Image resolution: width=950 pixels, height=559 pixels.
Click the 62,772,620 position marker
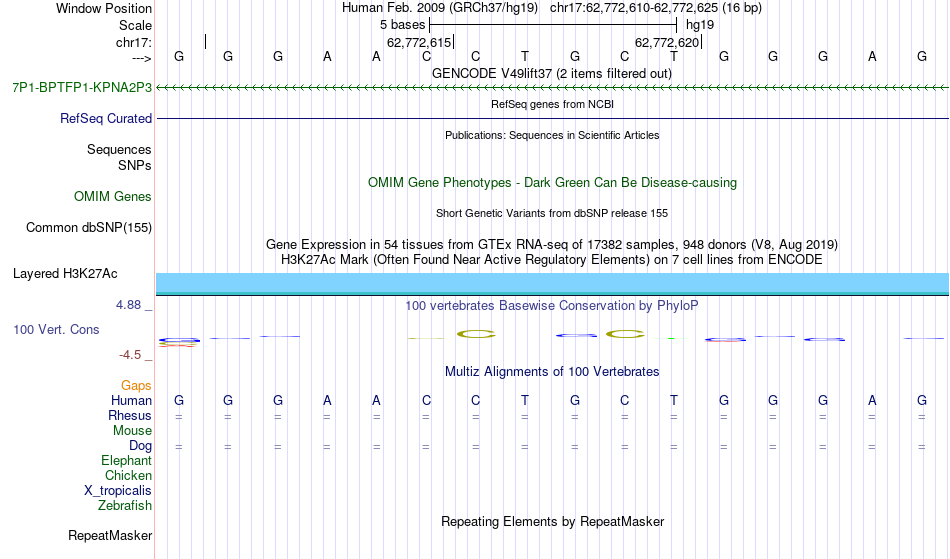click(x=668, y=42)
